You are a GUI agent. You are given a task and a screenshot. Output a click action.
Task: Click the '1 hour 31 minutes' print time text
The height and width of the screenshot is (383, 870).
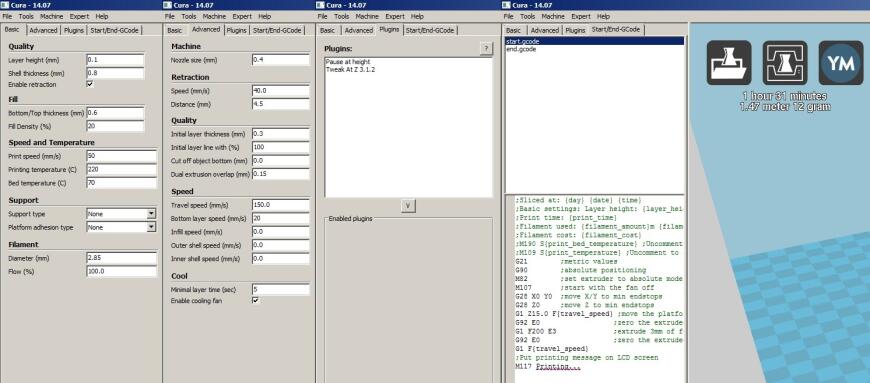[785, 95]
